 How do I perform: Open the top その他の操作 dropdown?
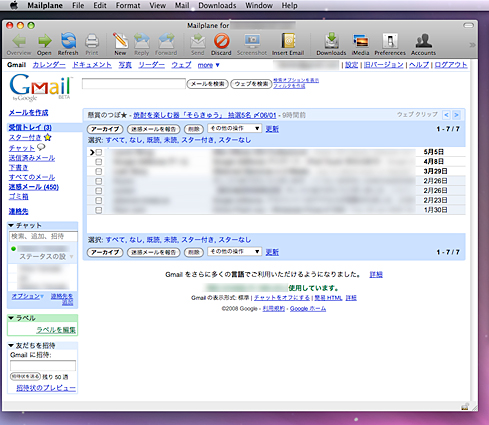coord(234,128)
